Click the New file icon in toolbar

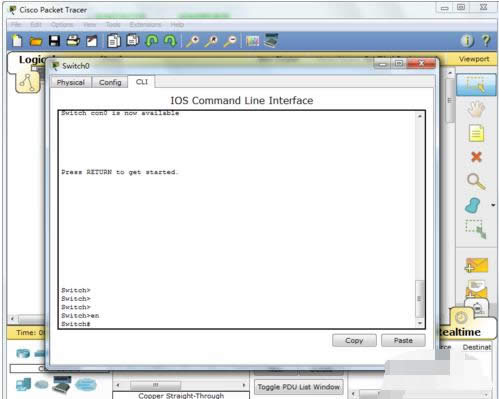(x=17, y=41)
